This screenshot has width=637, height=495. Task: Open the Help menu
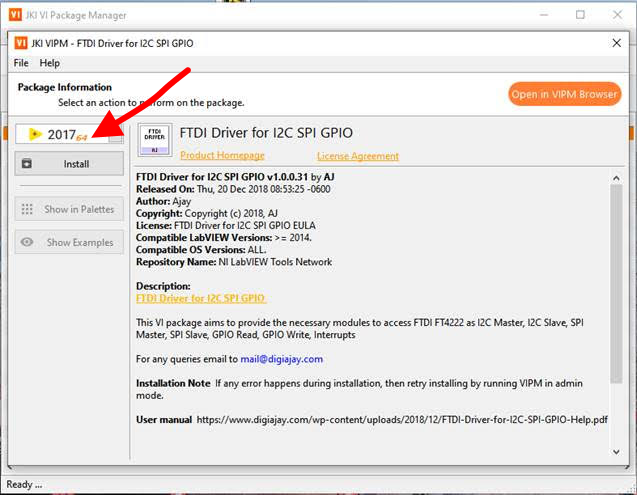pos(50,63)
